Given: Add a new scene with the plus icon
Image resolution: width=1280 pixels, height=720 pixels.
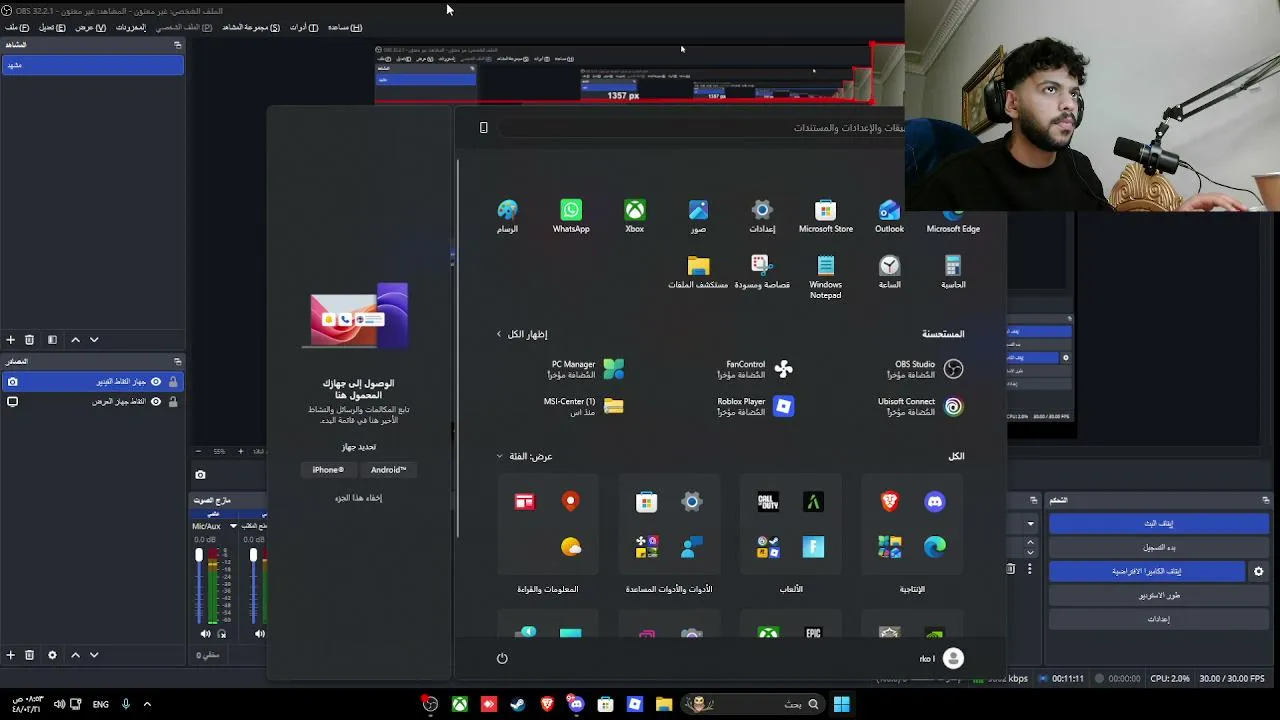Looking at the screenshot, I should tap(10, 340).
